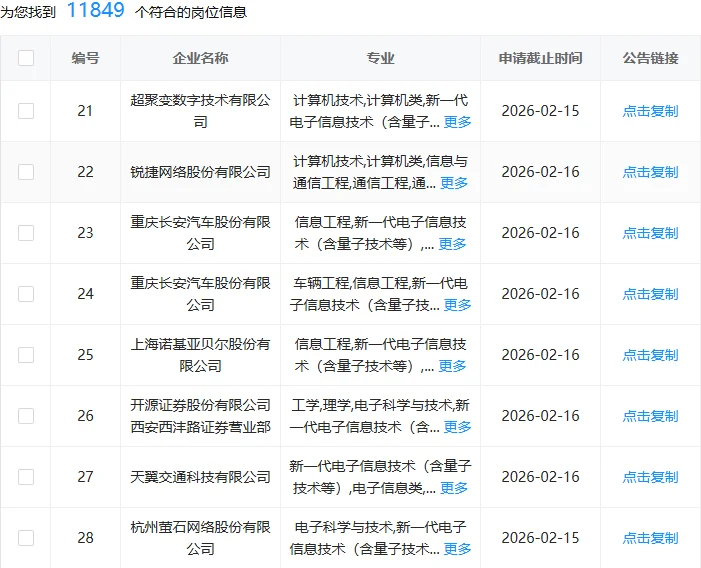This screenshot has height=568, width=701.
Task: Copy link for 天翼交通科技 row 27
Action: tap(650, 477)
